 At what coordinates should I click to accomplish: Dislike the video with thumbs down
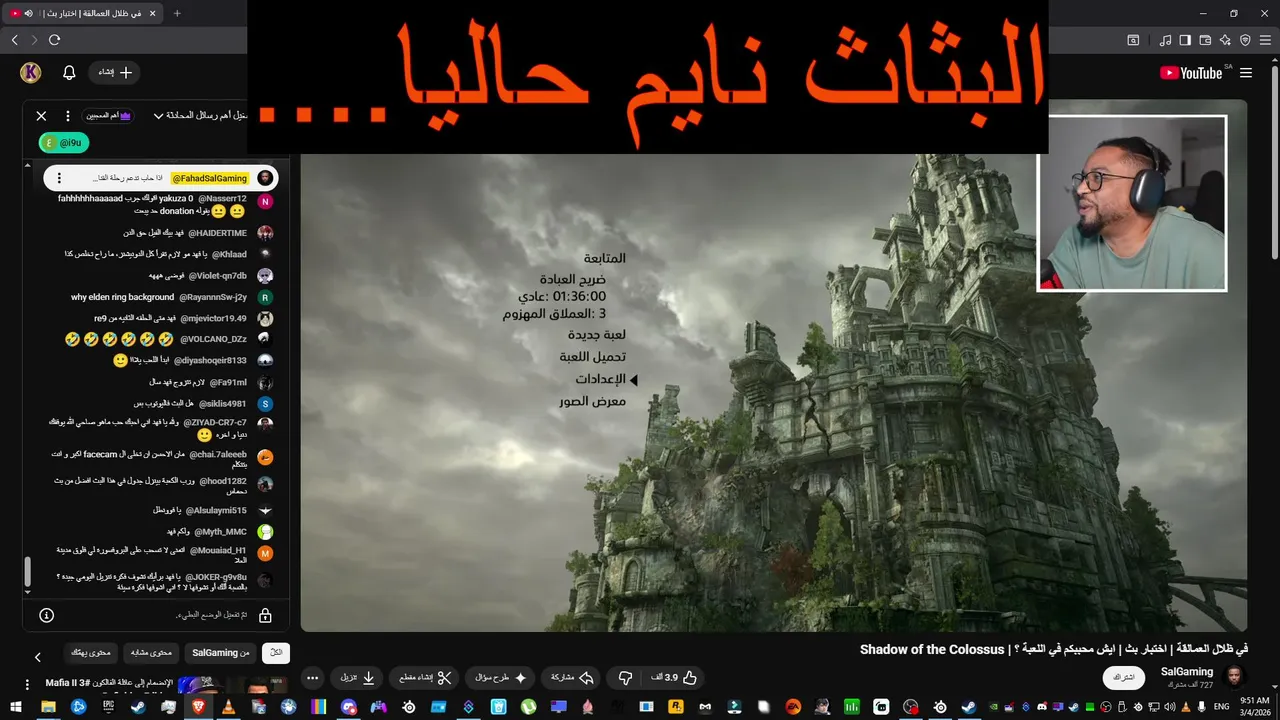click(x=625, y=678)
